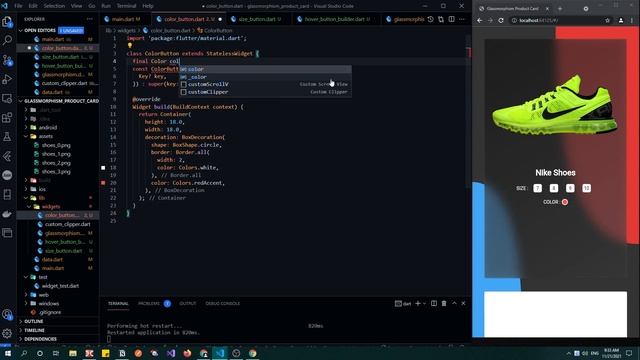640x360 pixels.
Task: Switch to the Debug Console tab
Action: tap(222, 304)
